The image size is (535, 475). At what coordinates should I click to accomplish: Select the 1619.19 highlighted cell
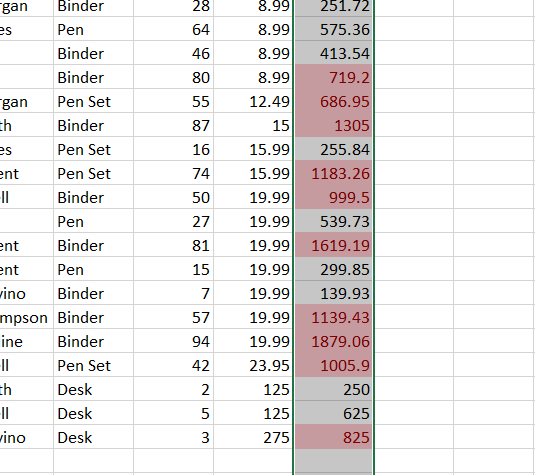[333, 245]
